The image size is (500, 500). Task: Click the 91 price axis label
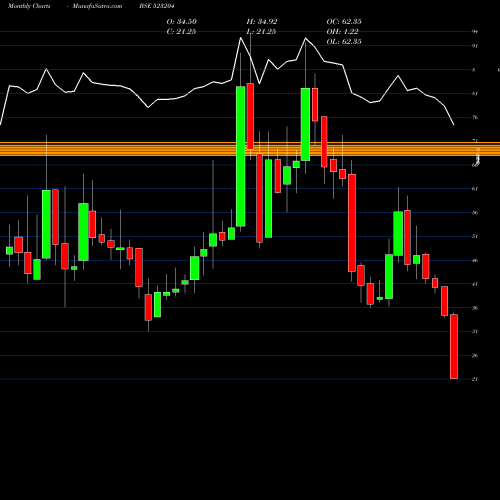point(475,46)
